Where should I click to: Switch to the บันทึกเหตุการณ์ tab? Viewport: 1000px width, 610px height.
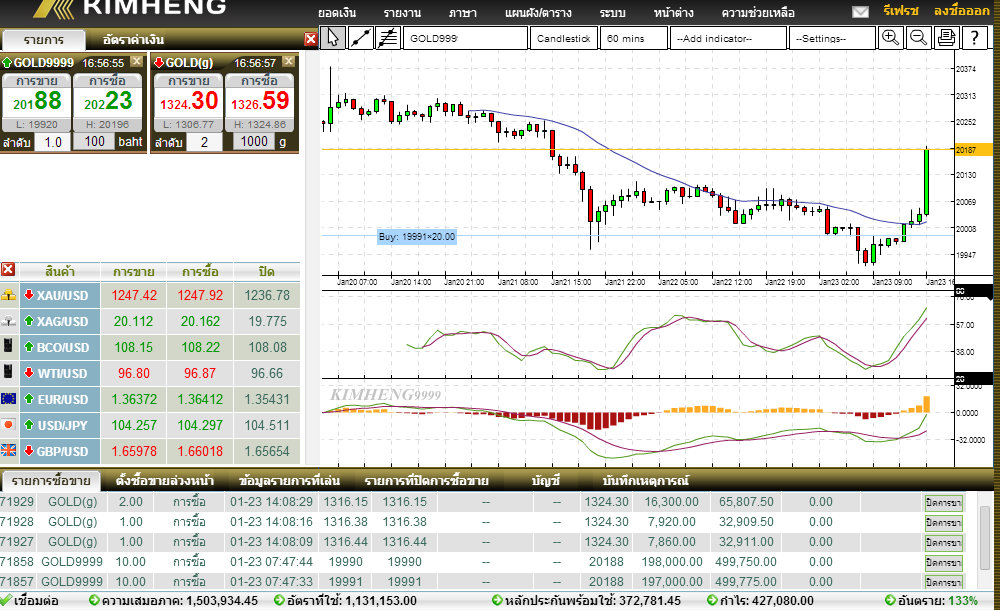coord(645,480)
